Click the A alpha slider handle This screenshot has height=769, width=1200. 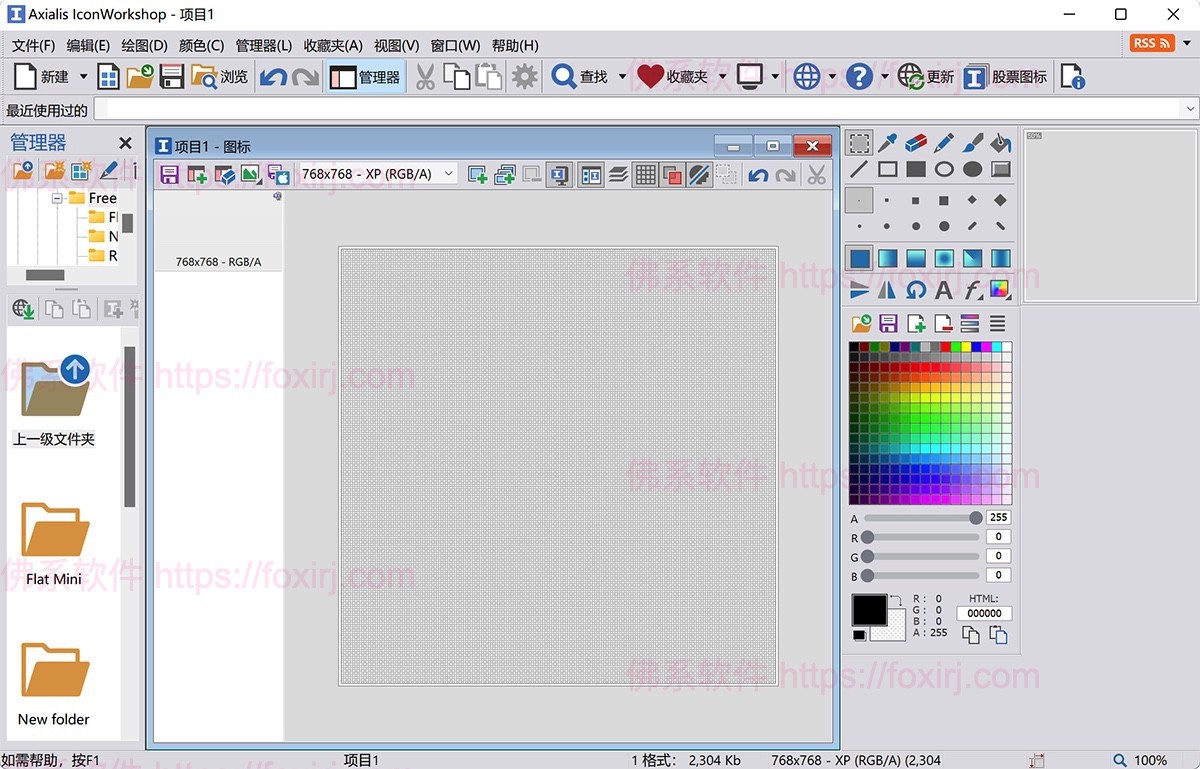coord(975,518)
